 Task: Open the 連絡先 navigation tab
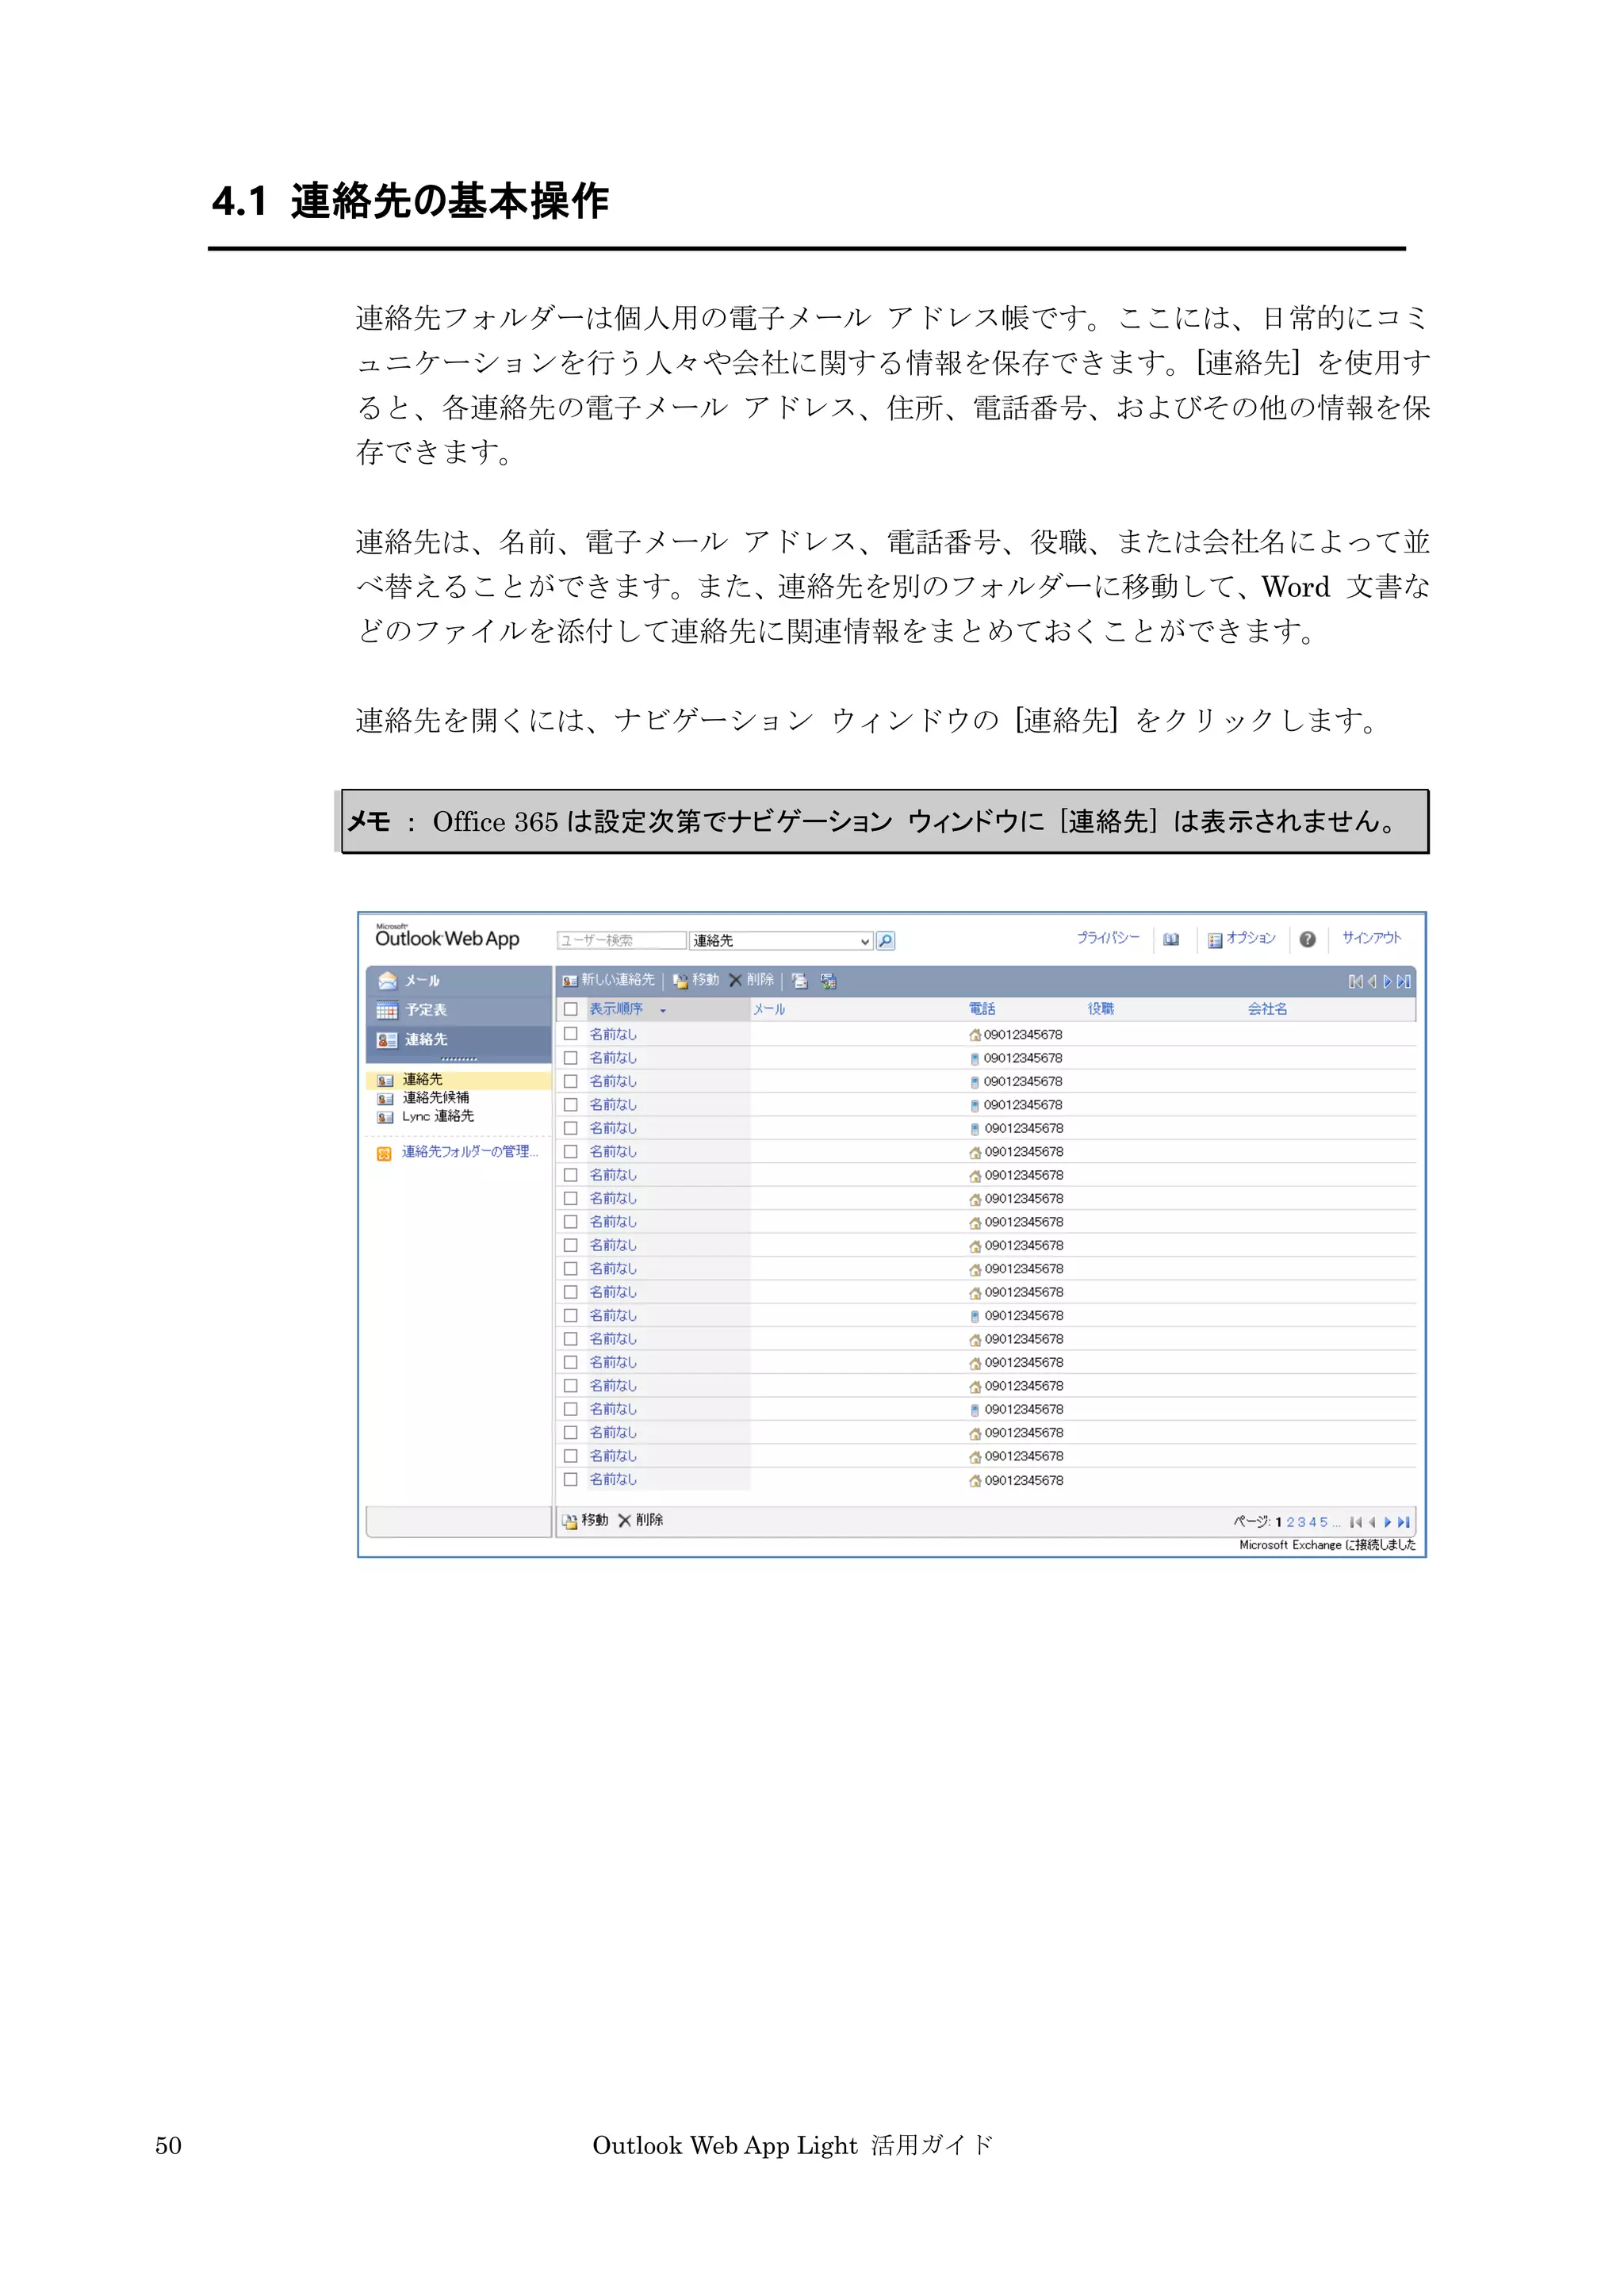459,1040
